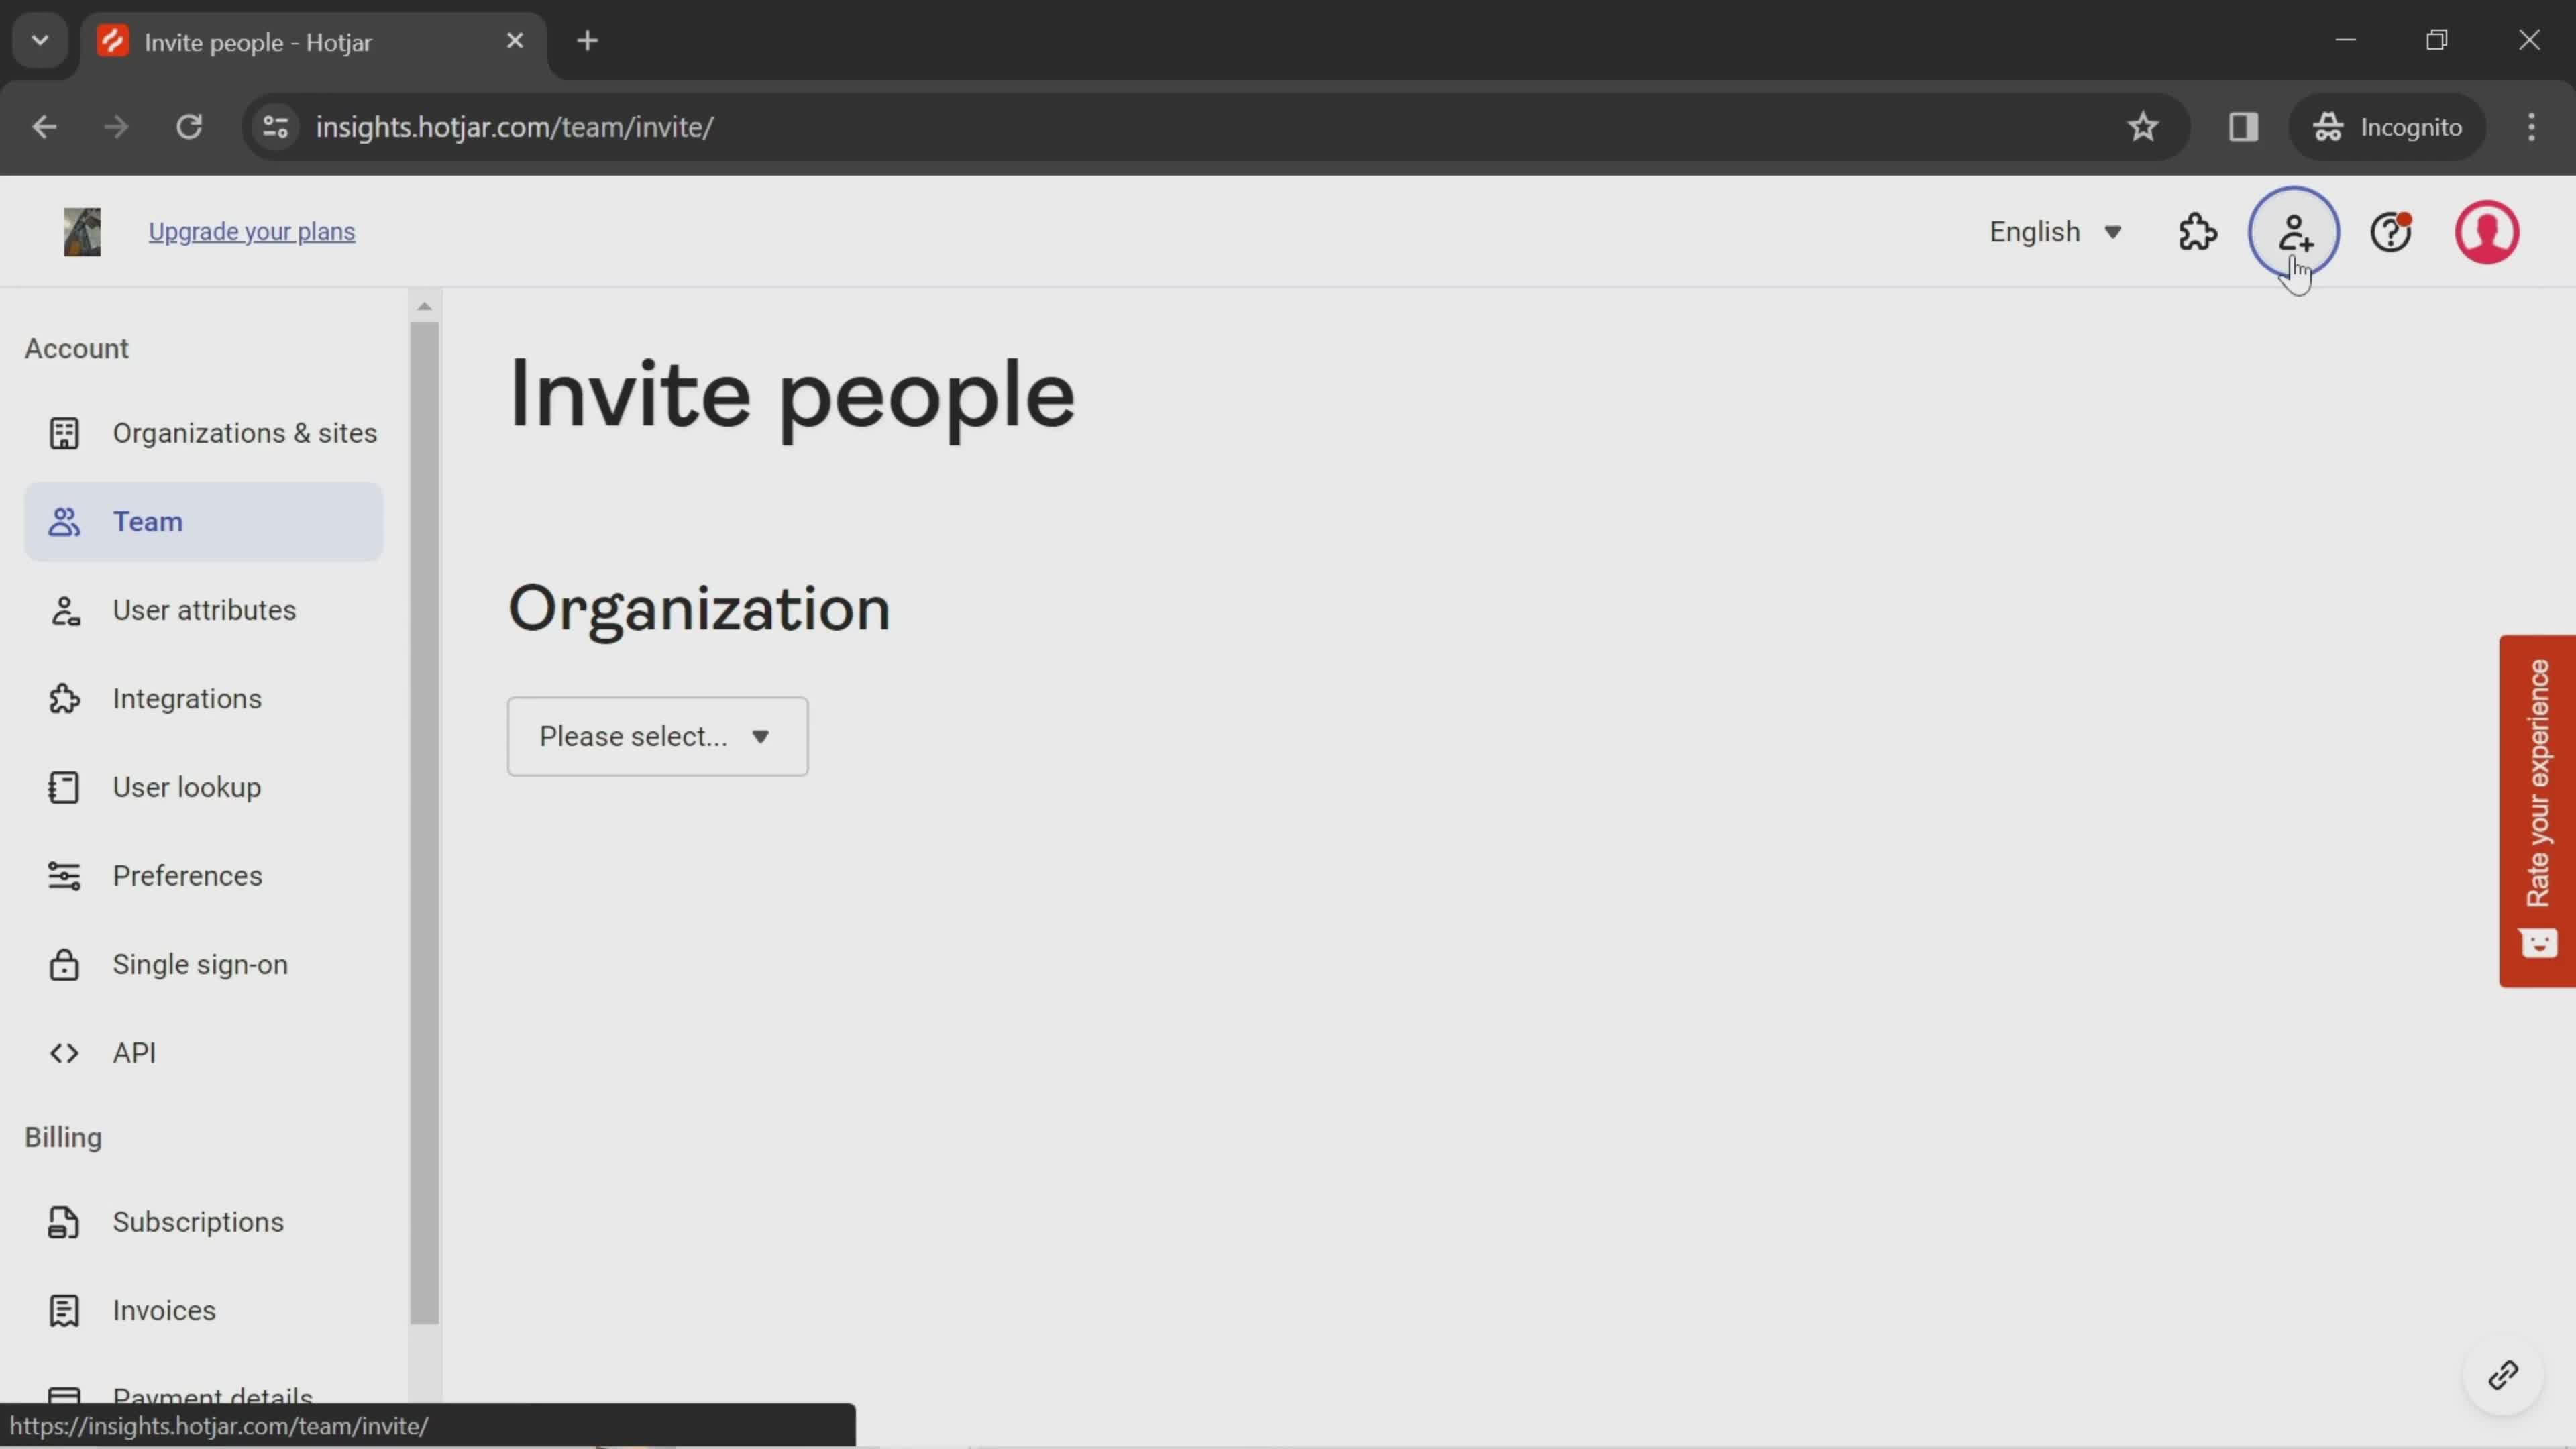This screenshot has height=1449, width=2576.
Task: Click the invite people icon in header
Action: [2295, 230]
